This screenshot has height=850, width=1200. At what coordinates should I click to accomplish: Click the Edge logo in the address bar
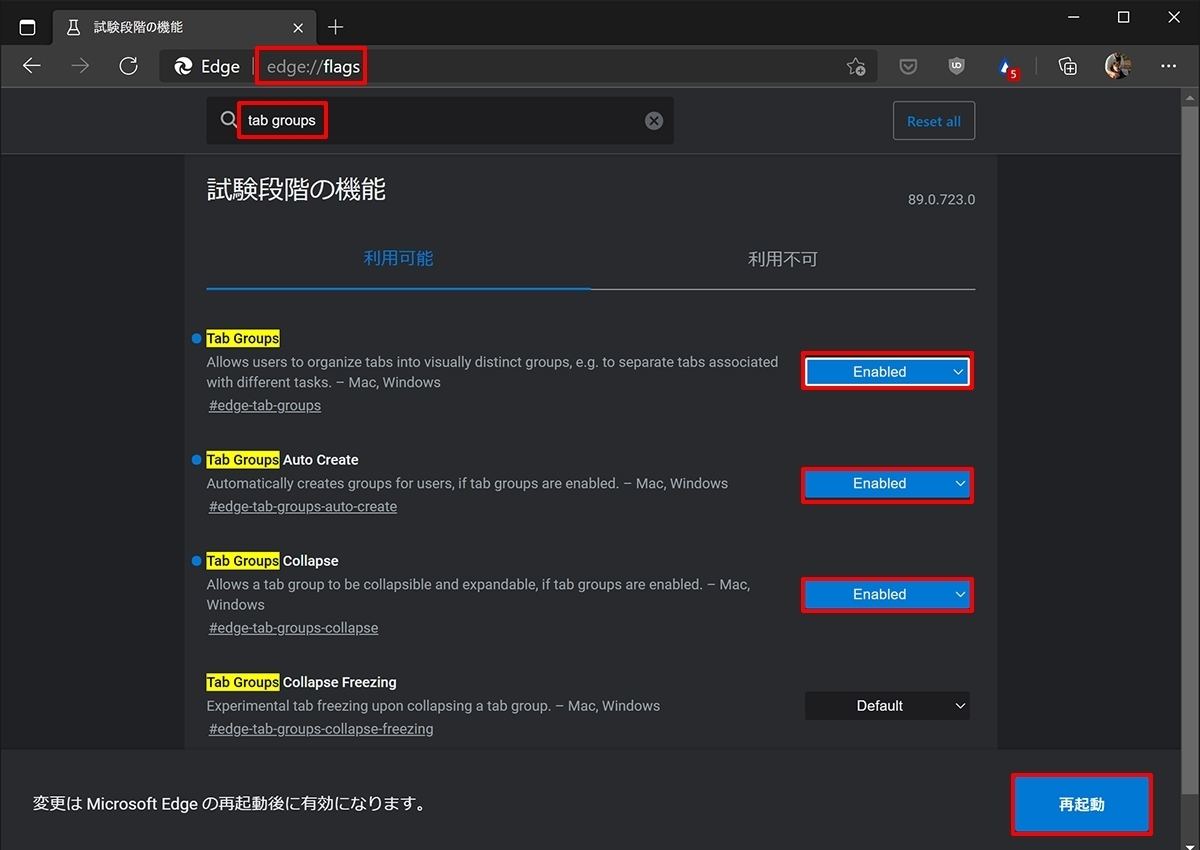[183, 67]
